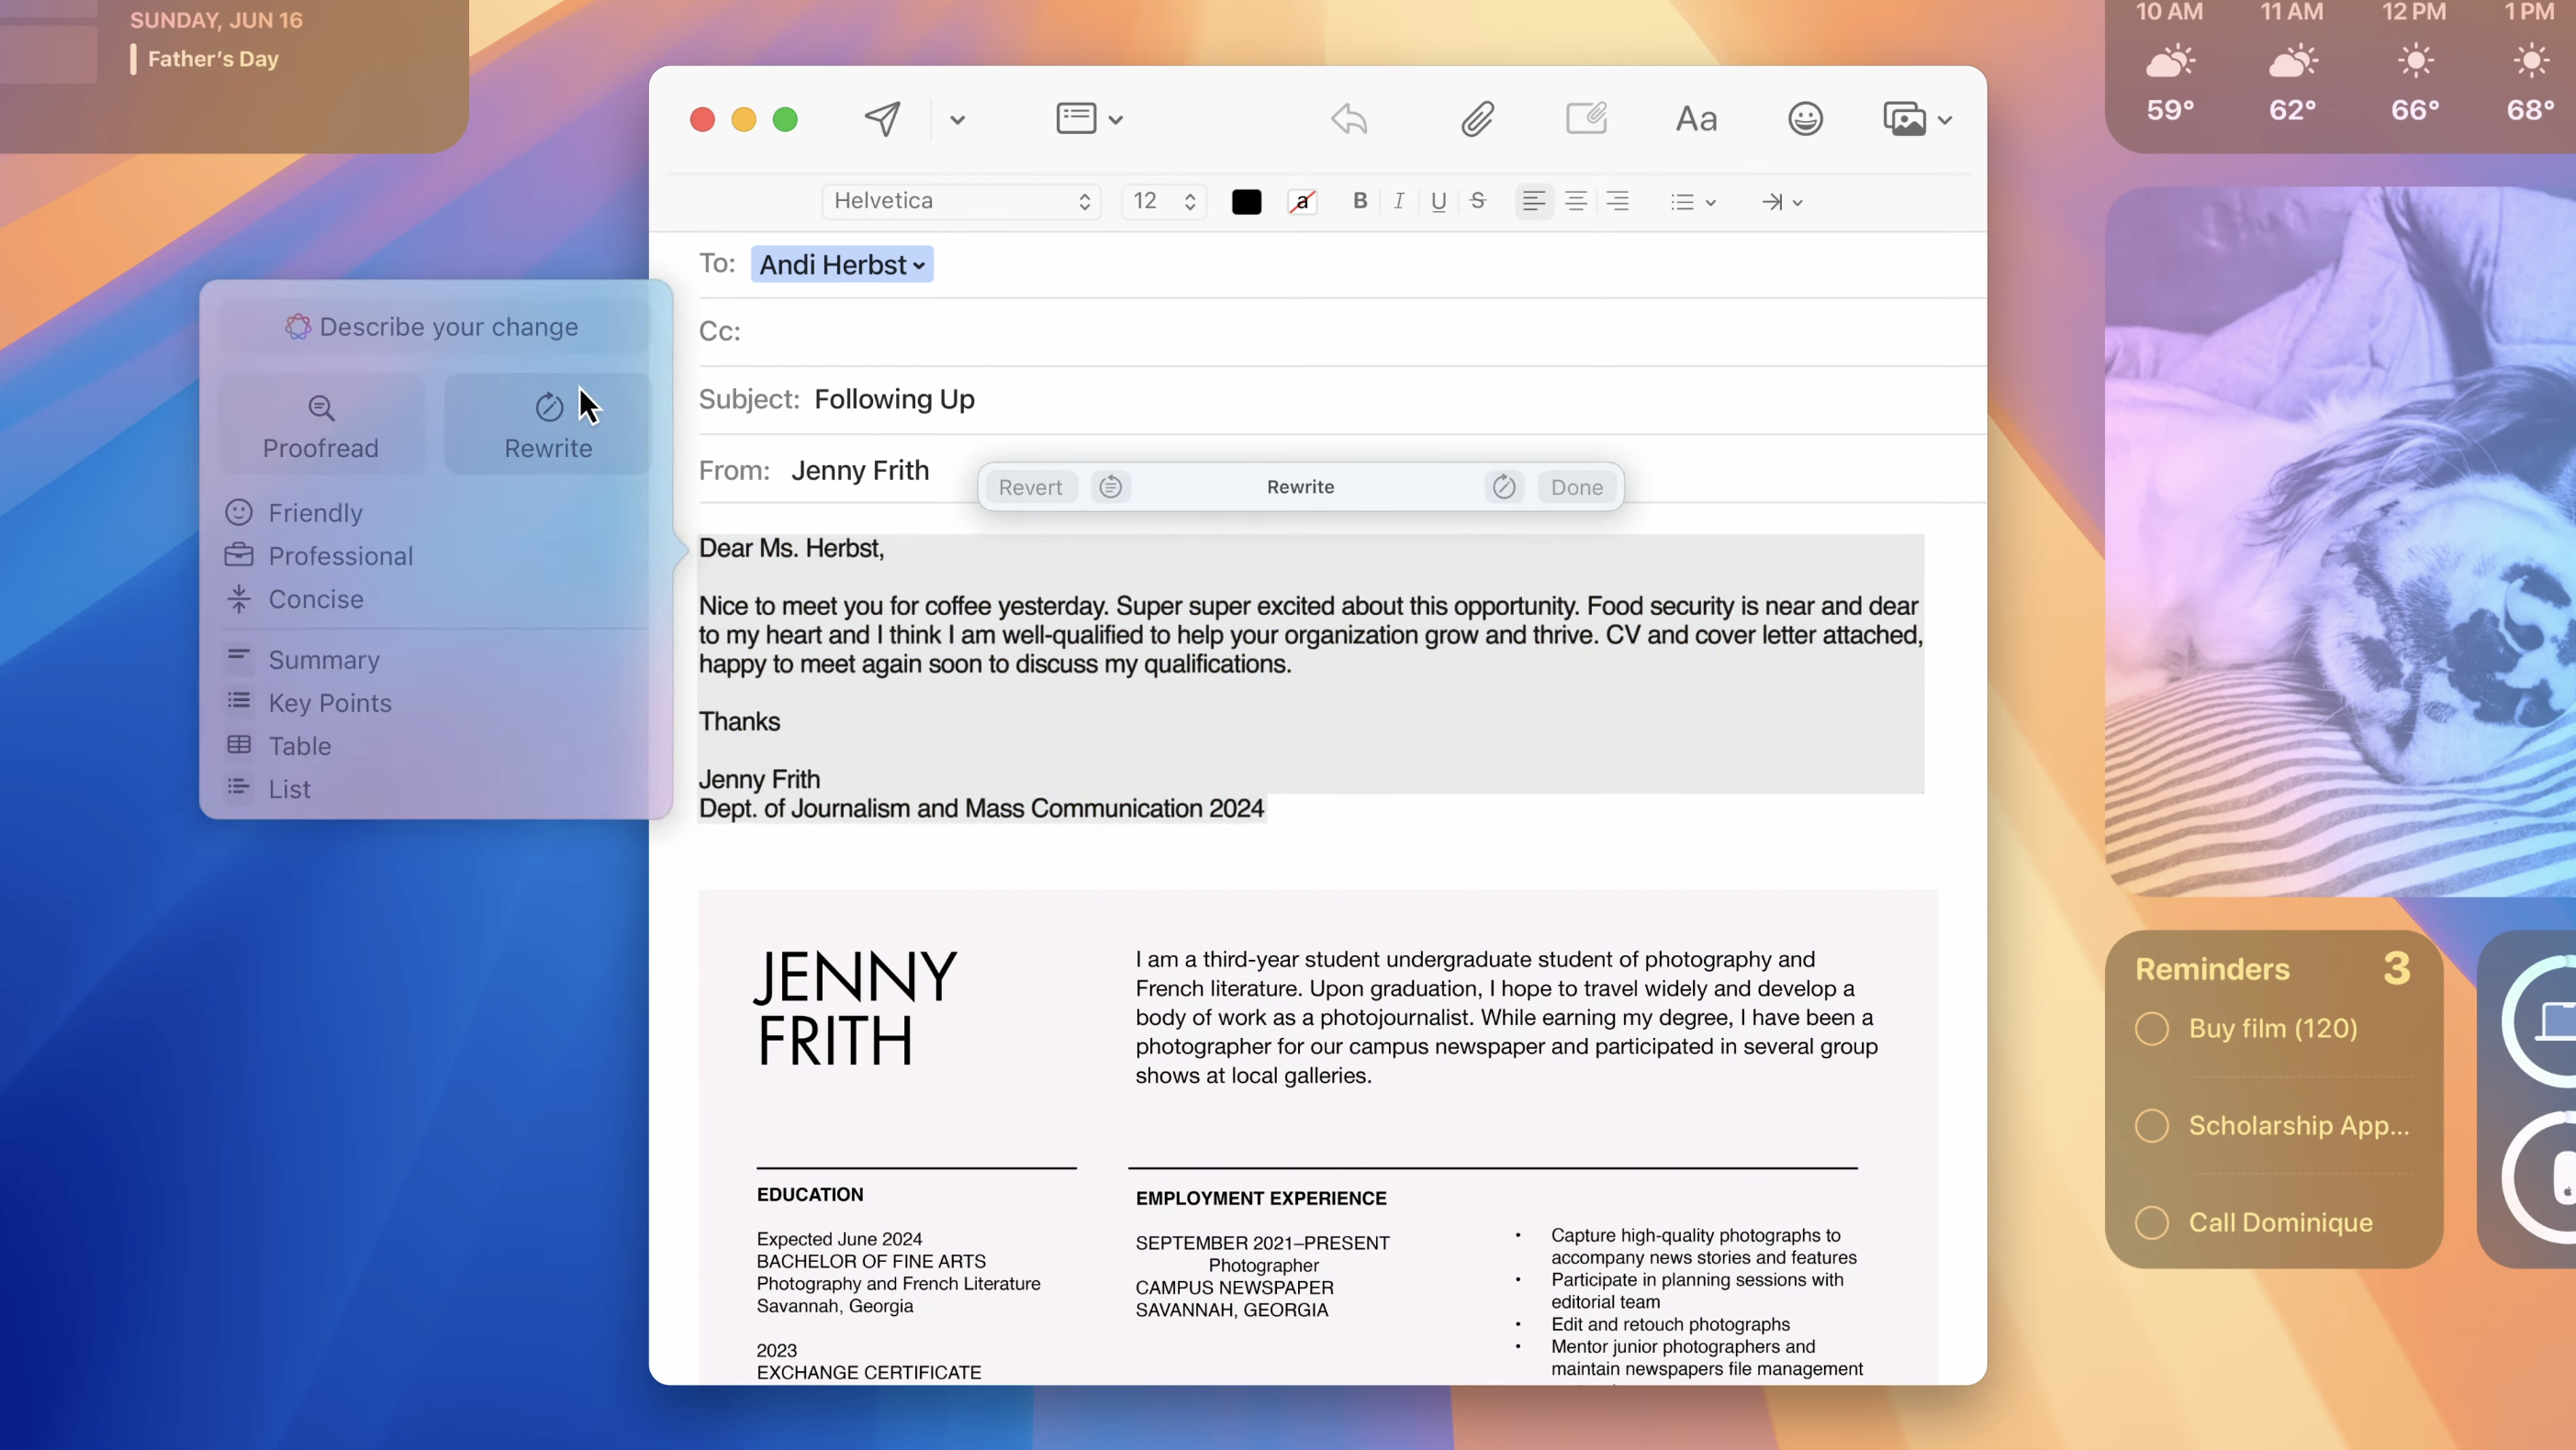Attach a file with the paperclip icon
Viewport: 2576px width, 1450px height.
point(1477,118)
